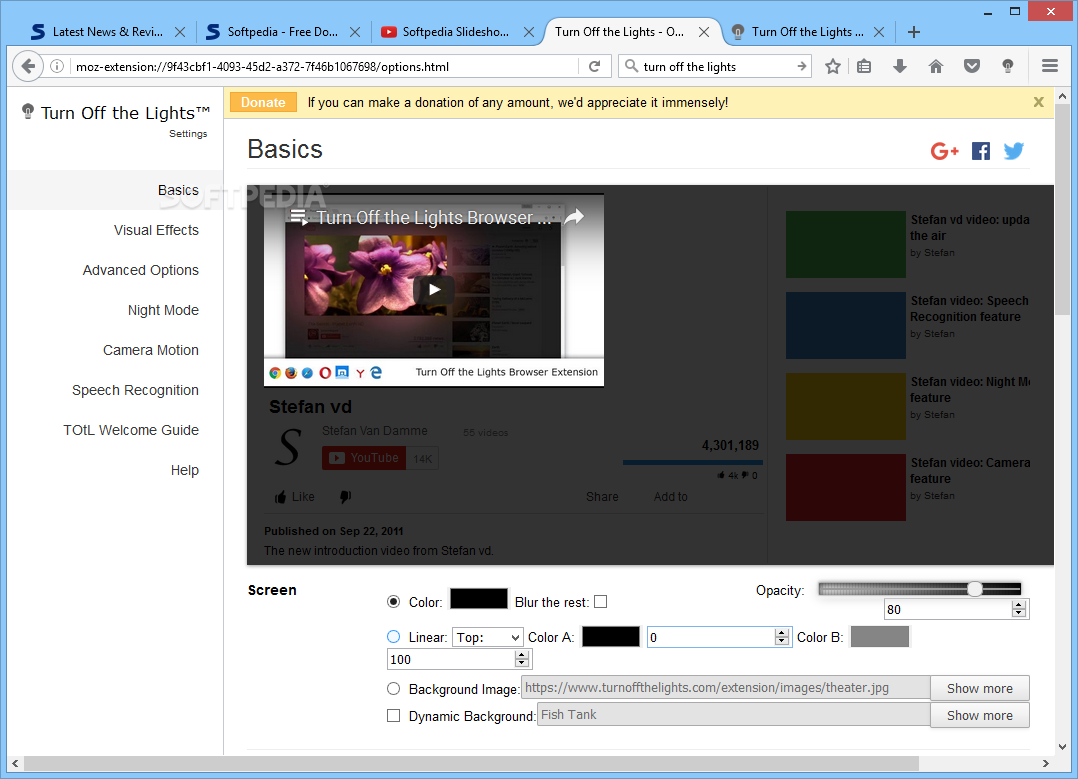Viewport: 1078px width, 779px height.
Task: Click the thumbs up Like icon
Action: [280, 497]
